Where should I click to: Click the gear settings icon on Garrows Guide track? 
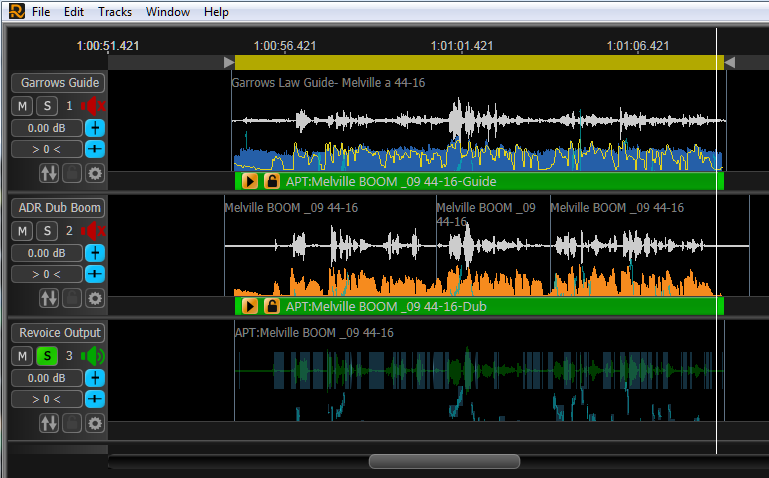pos(95,173)
